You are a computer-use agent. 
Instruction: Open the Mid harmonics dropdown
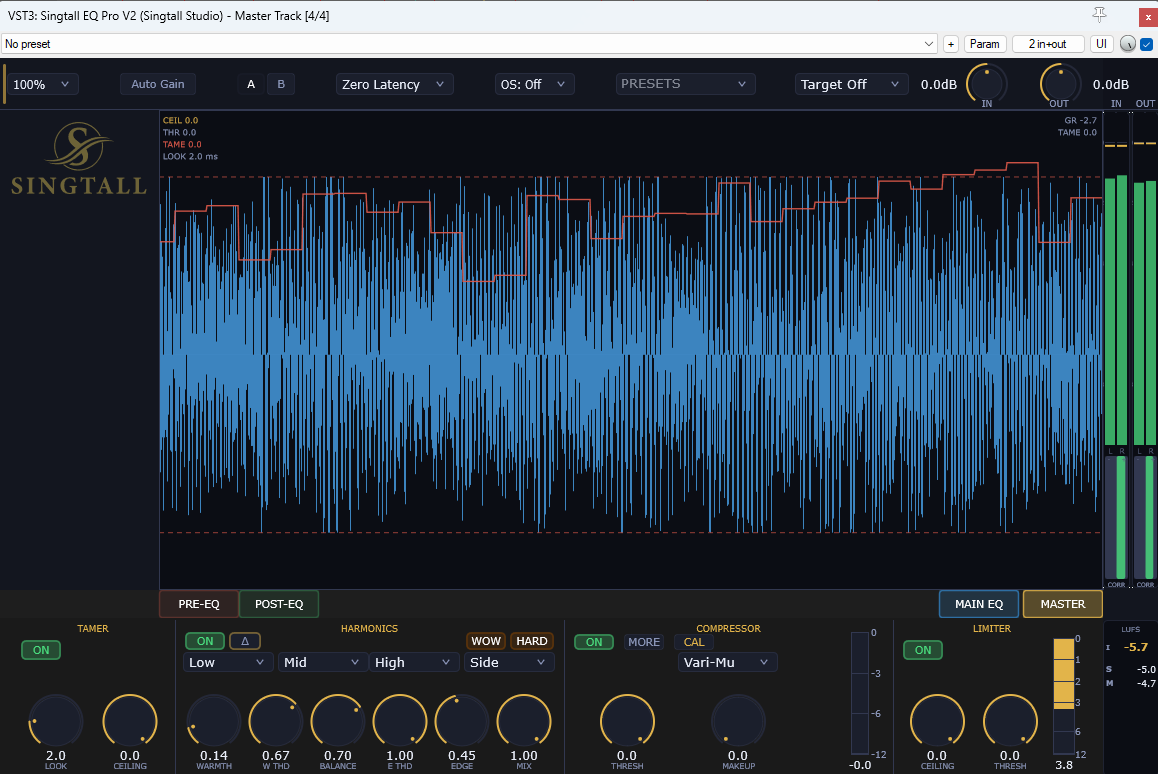[x=322, y=662]
